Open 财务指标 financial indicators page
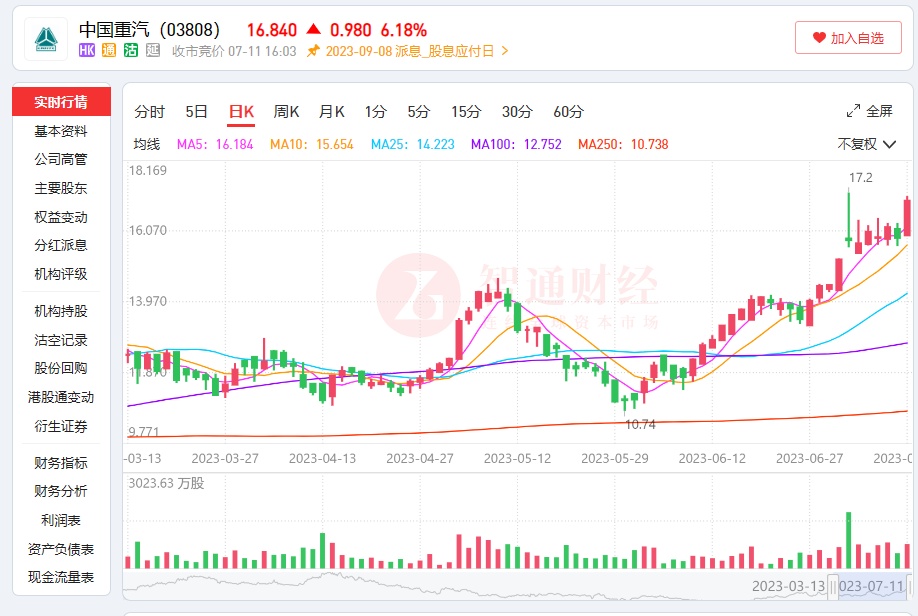Viewport: 918px width, 616px height. tap(61, 463)
